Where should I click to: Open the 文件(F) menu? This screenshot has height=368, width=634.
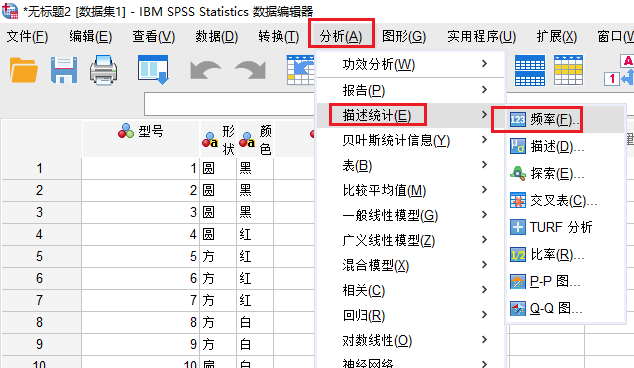point(27,37)
